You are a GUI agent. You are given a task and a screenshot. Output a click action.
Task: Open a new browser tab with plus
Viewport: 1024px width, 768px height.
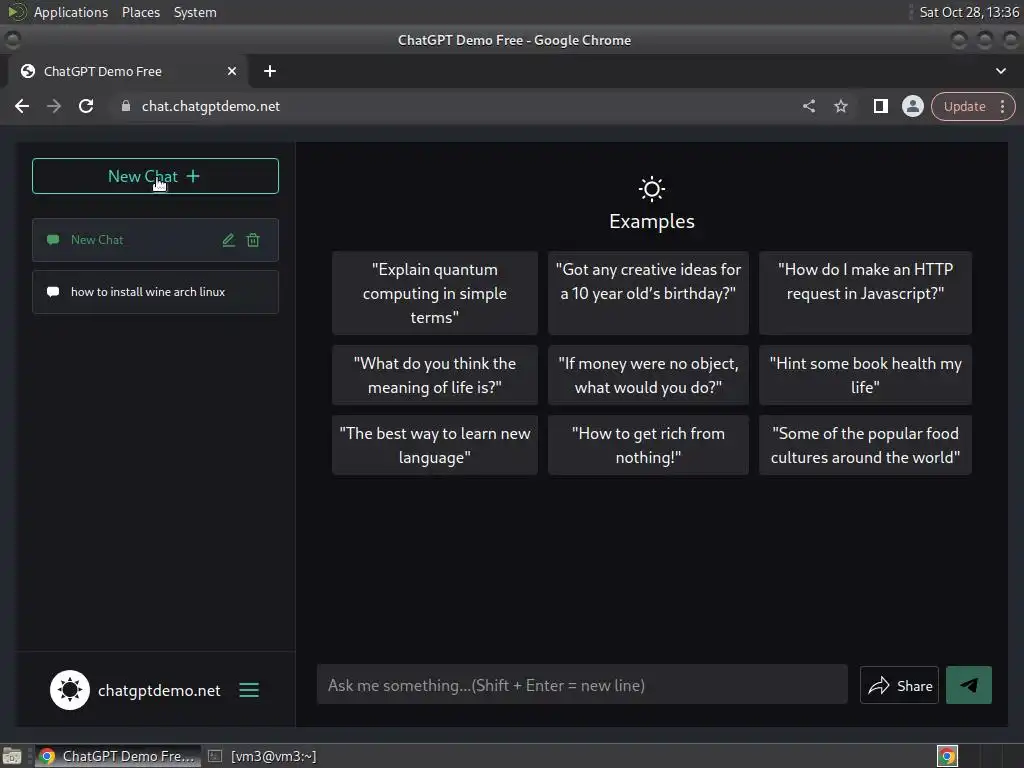(270, 71)
